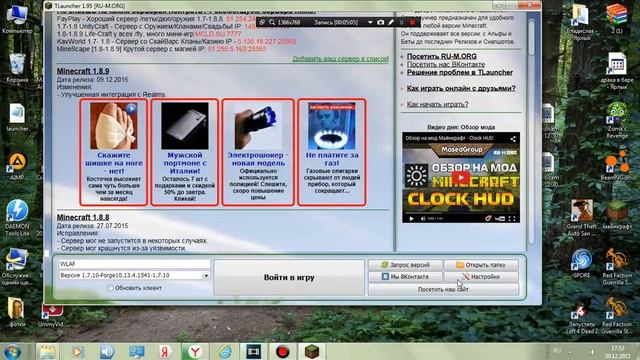The image size is (640, 360).
Task: Share the Clock HUD video
Action: tap(513, 139)
